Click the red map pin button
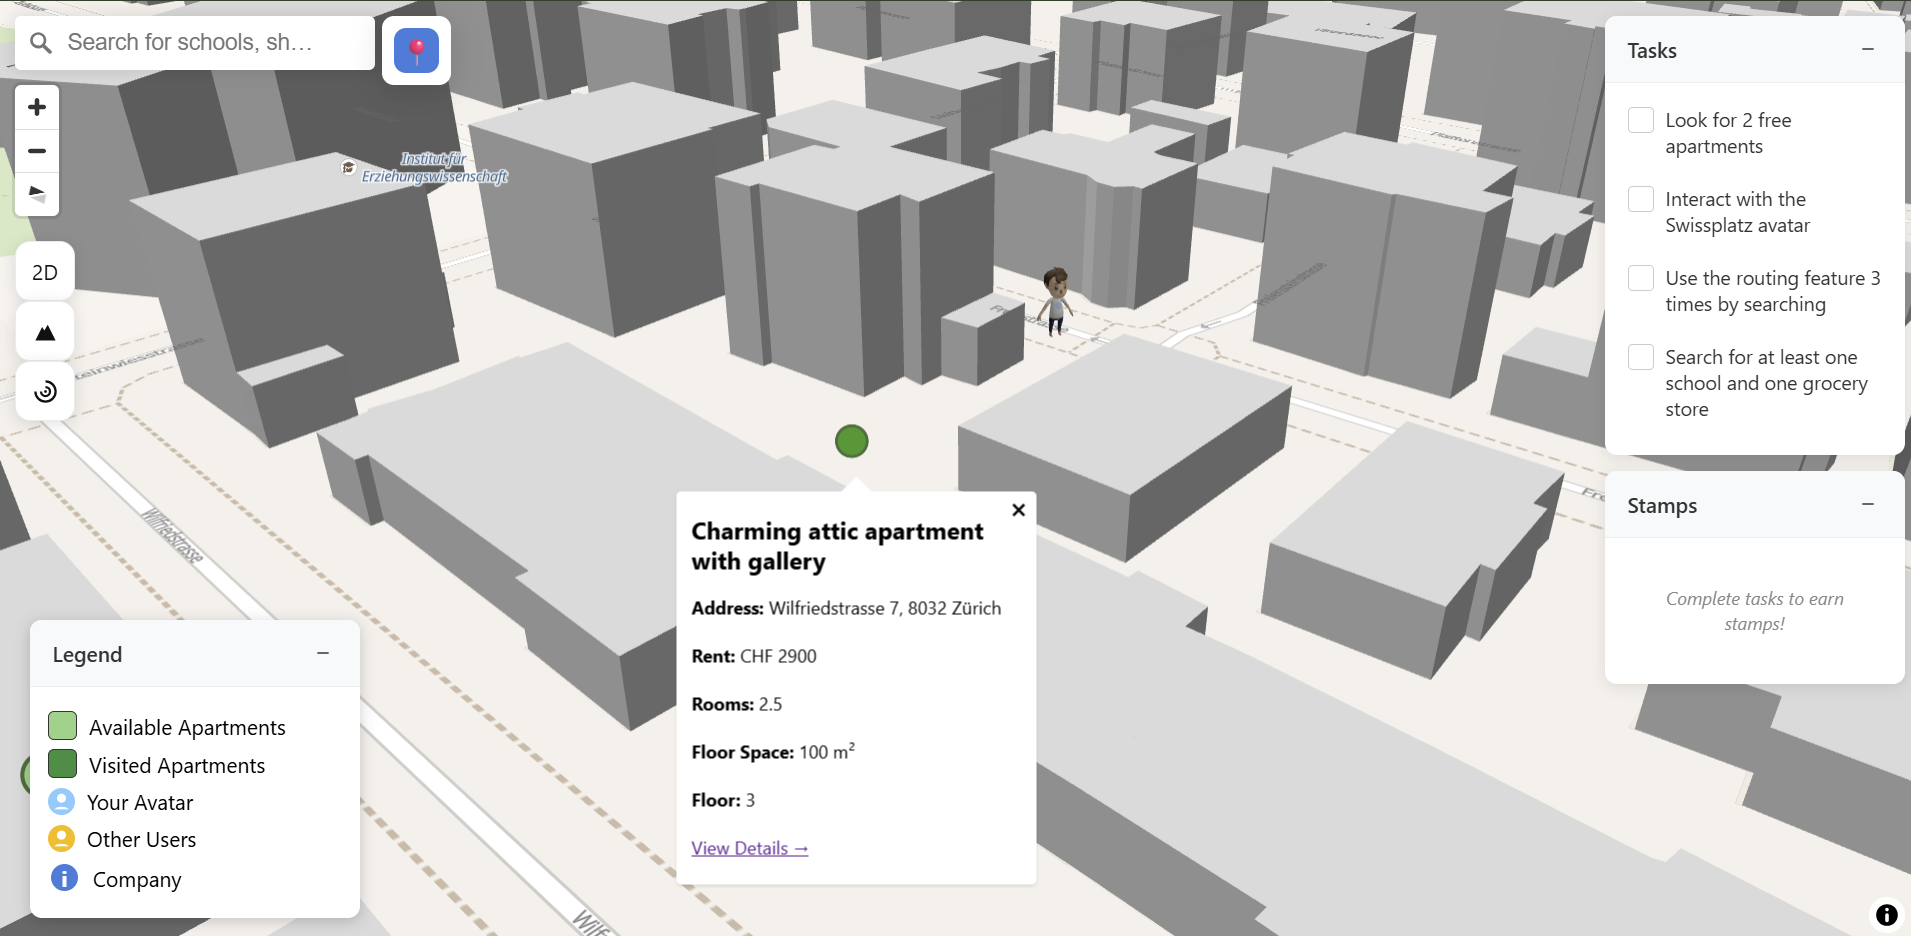 point(417,51)
